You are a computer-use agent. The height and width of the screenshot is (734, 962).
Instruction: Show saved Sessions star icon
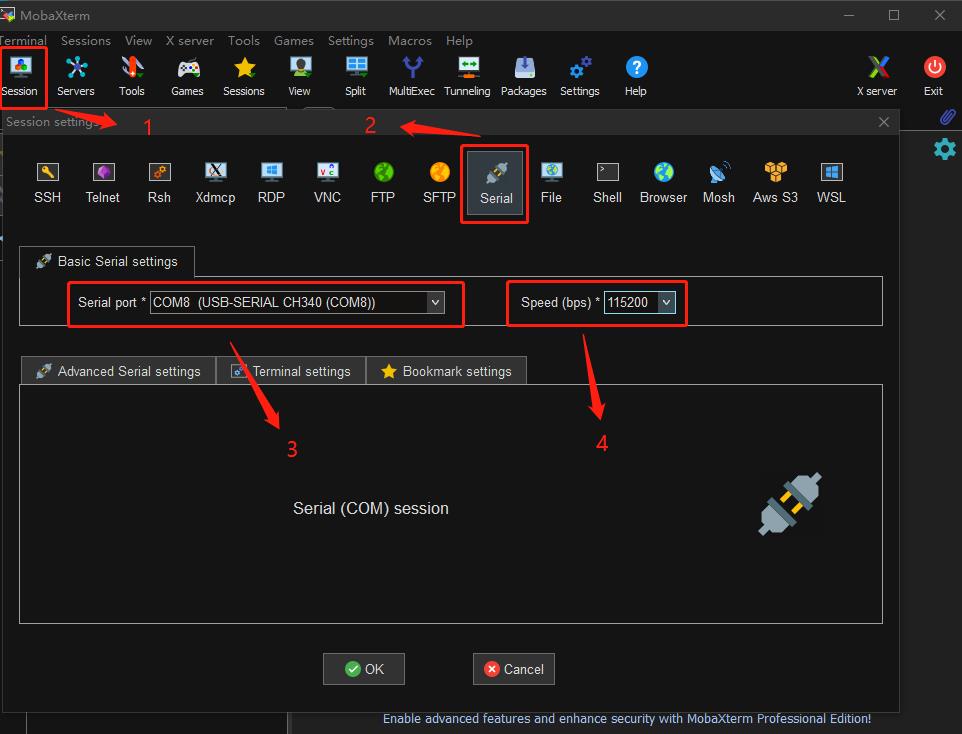(244, 77)
